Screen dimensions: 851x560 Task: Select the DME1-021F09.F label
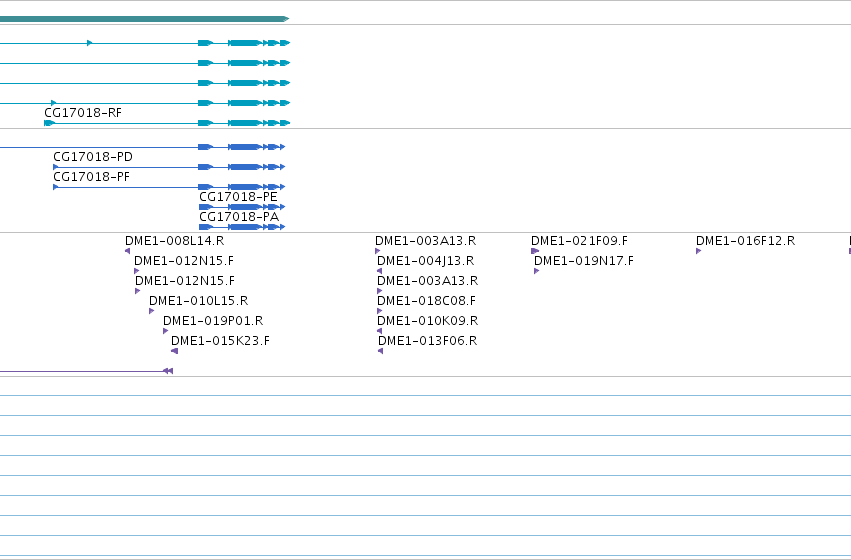(x=579, y=240)
